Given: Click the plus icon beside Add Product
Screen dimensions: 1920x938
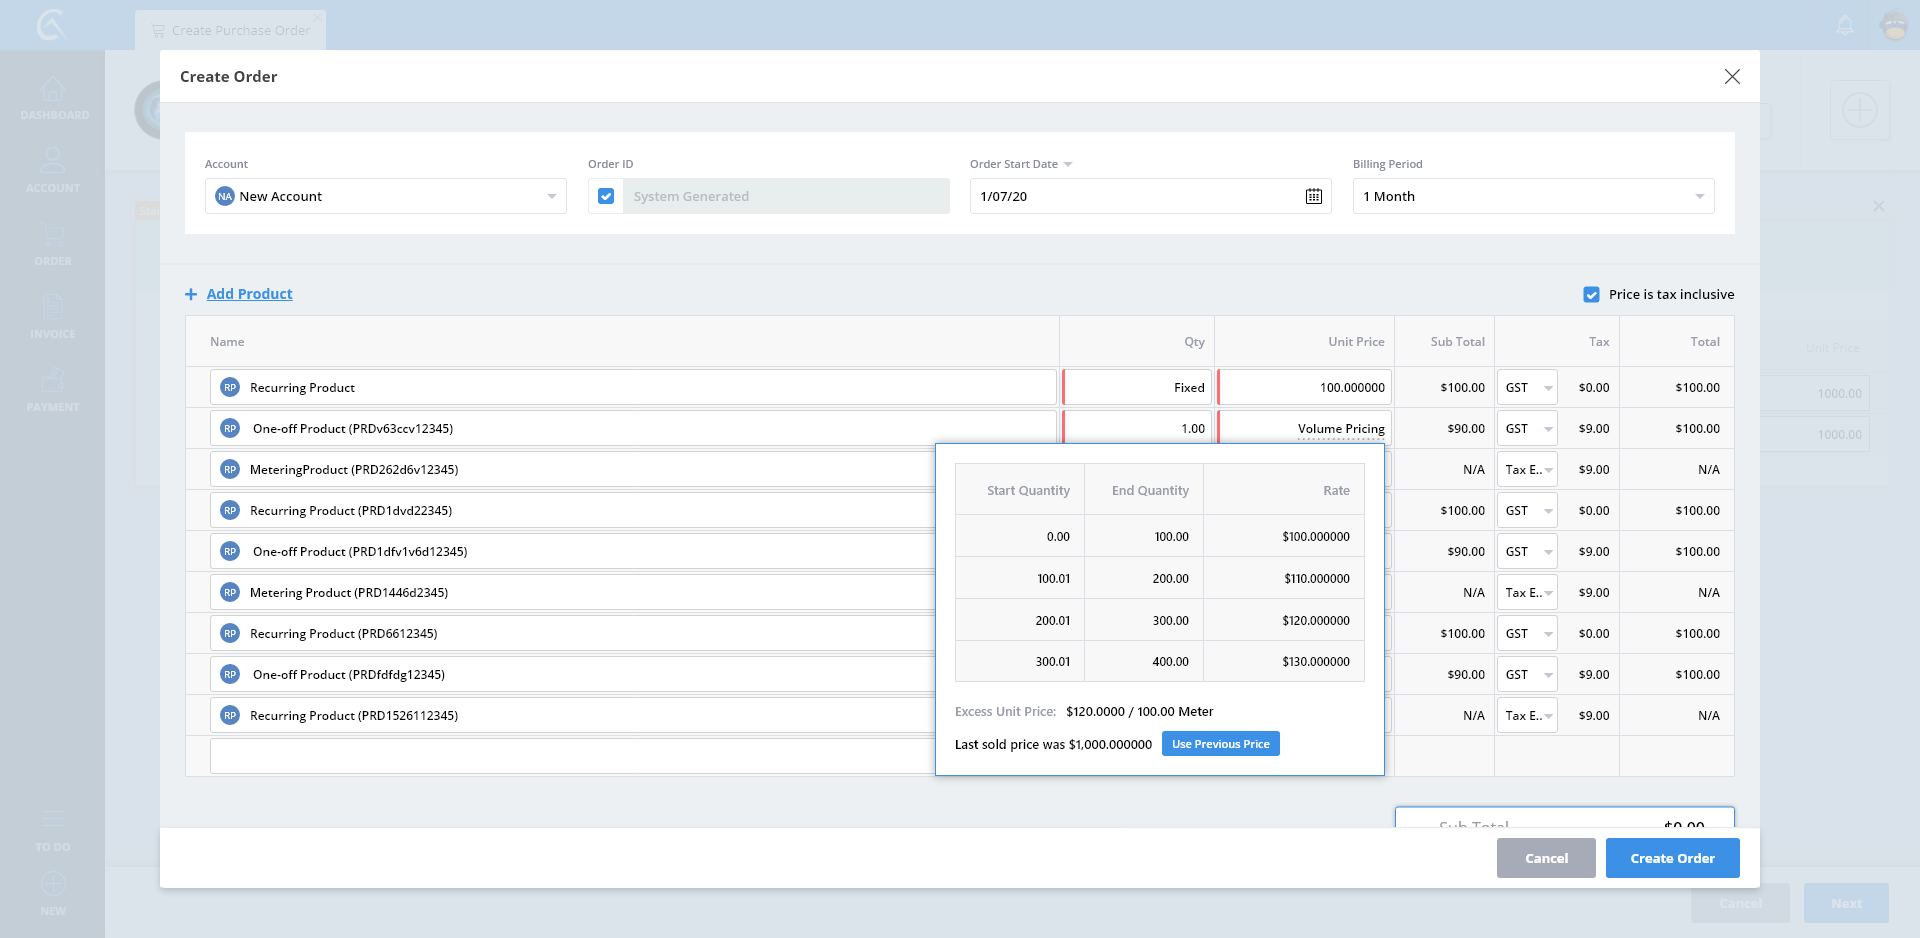Looking at the screenshot, I should [191, 294].
